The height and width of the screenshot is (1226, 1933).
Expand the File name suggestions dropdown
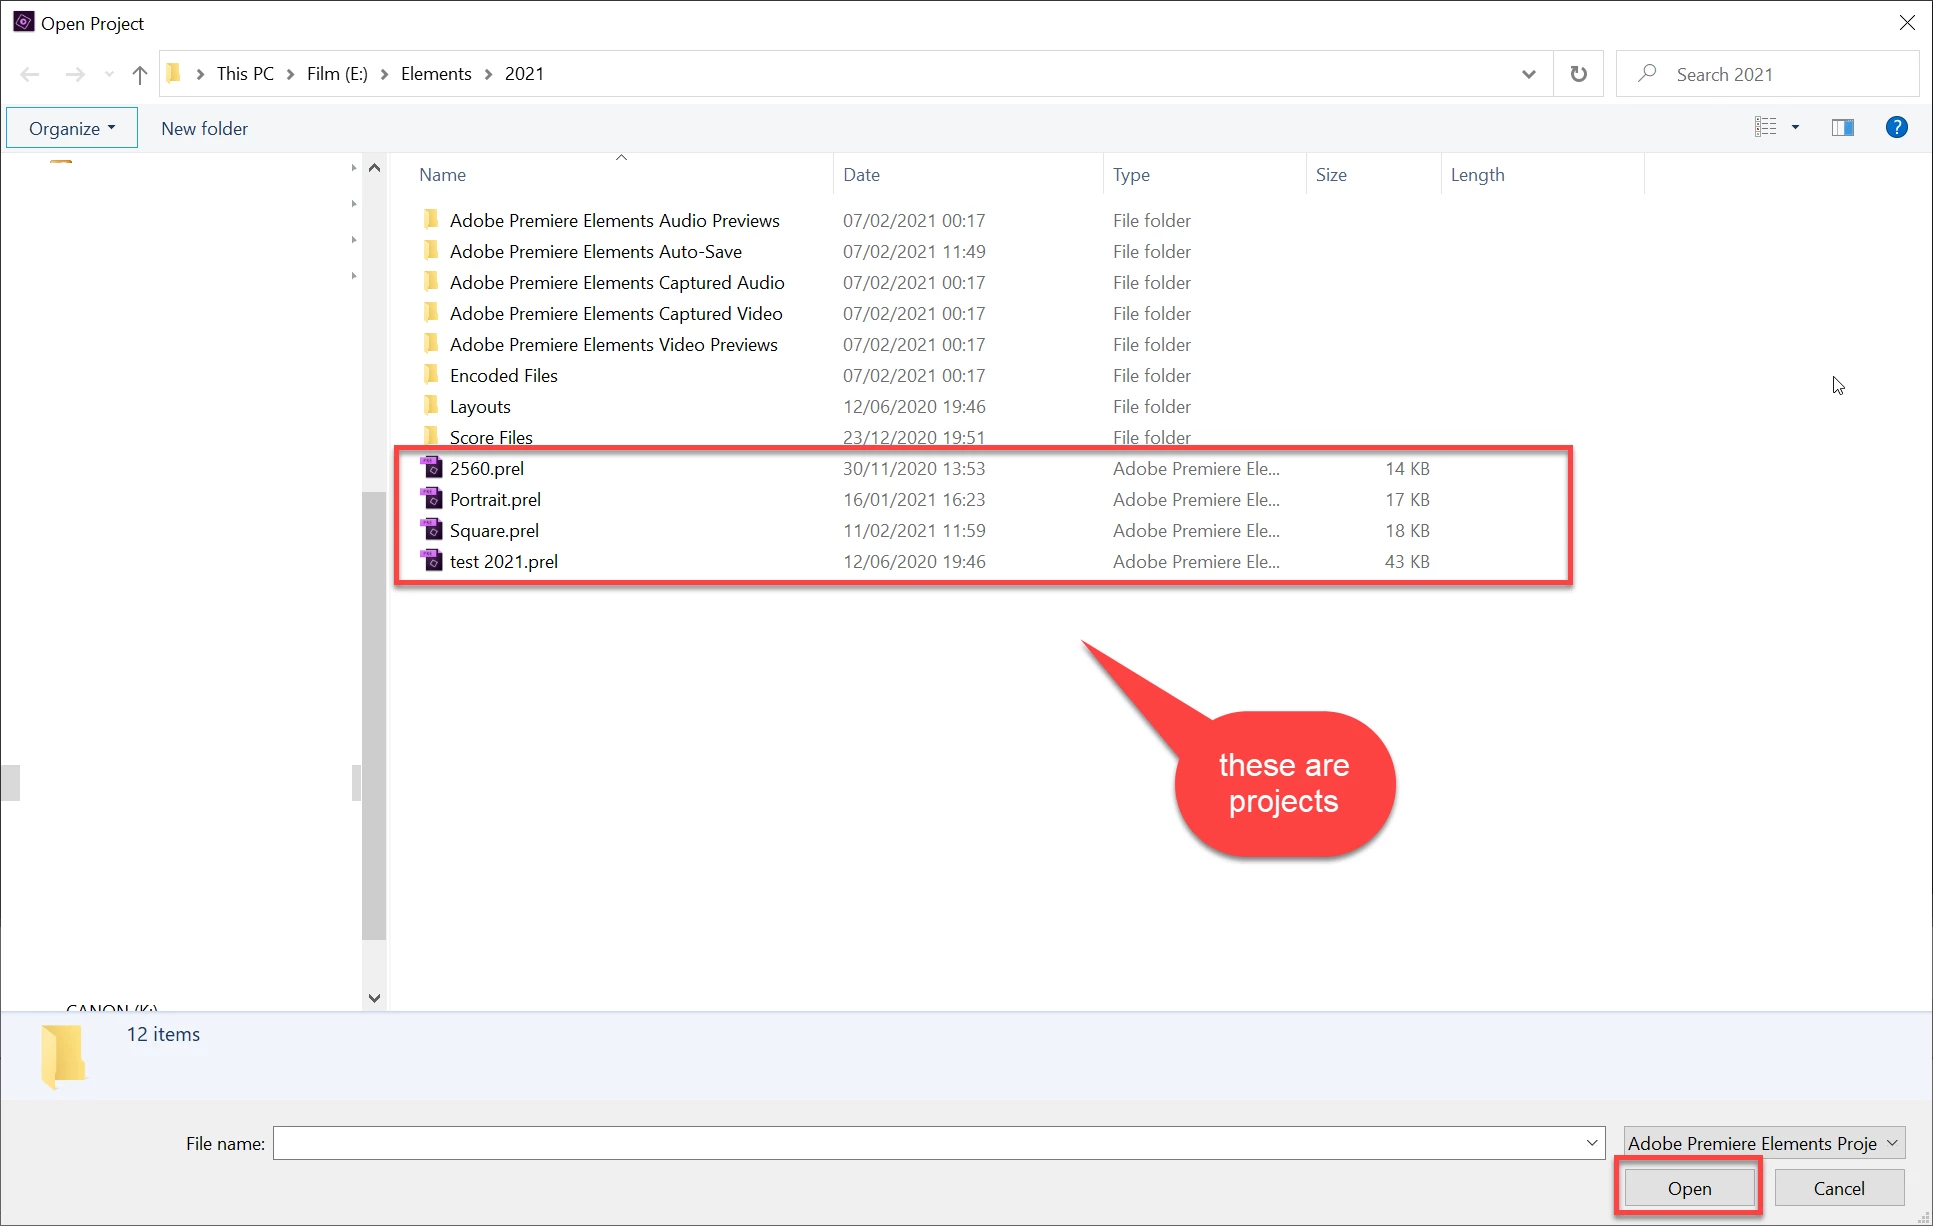[x=1591, y=1143]
